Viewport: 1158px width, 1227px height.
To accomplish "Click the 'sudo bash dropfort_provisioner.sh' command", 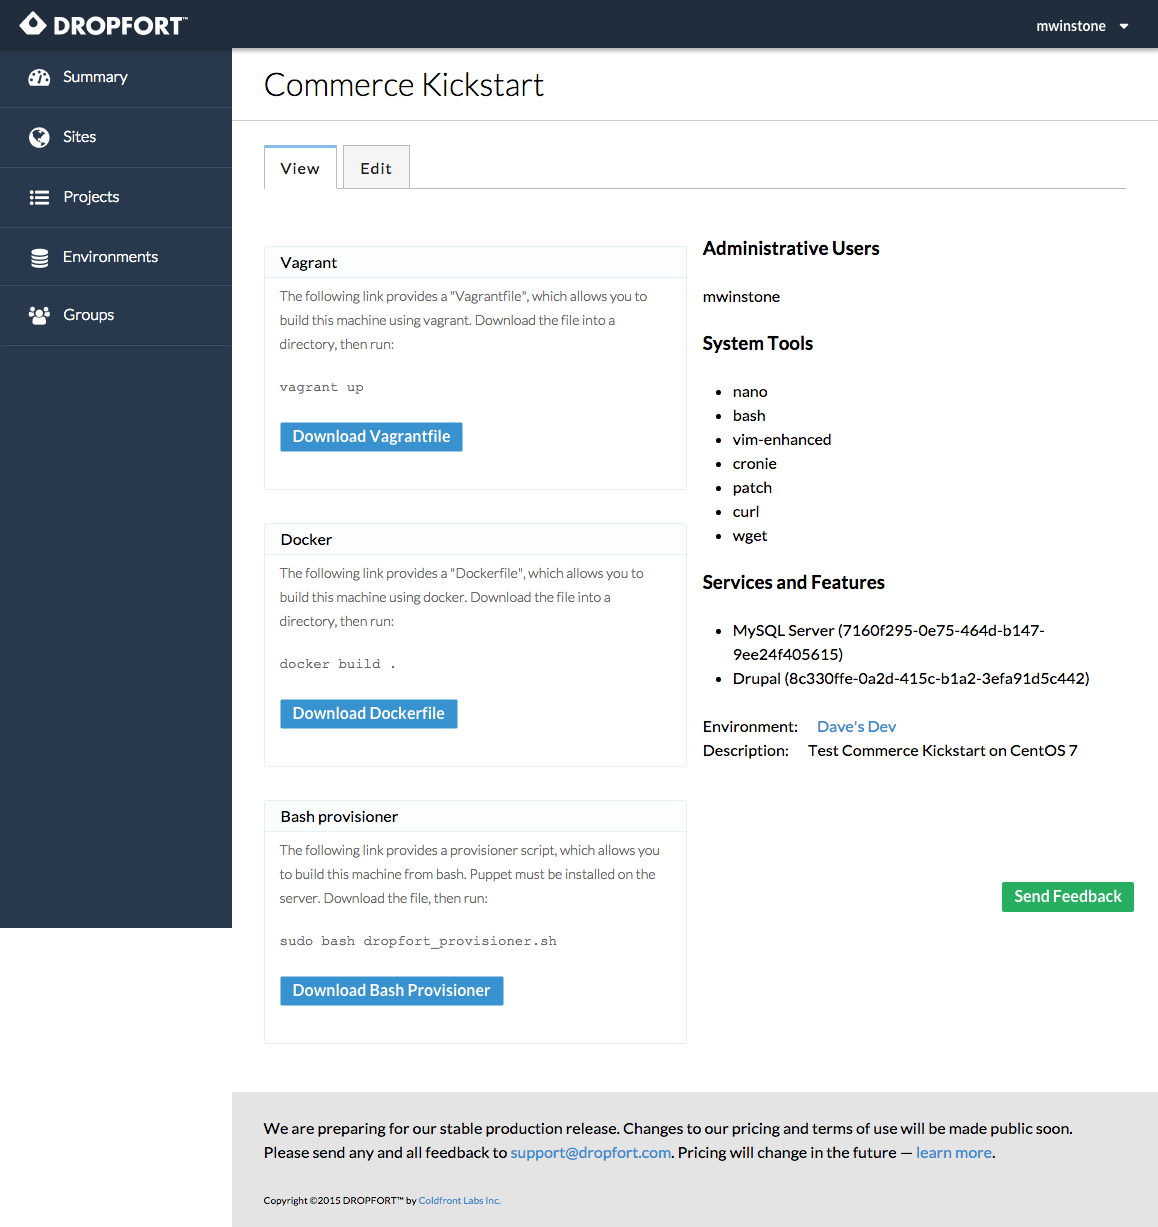I will pyautogui.click(x=418, y=942).
